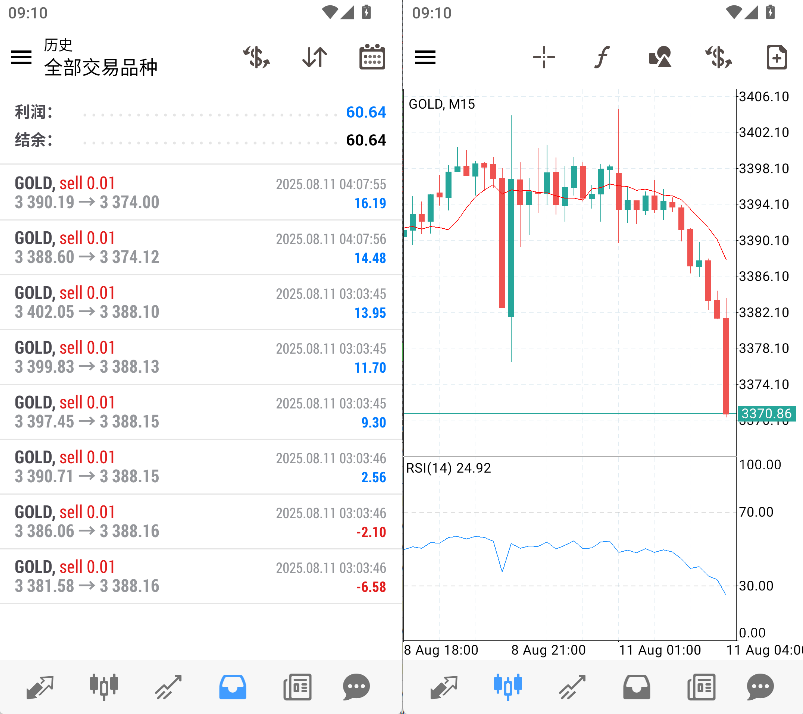
Task: Open the calendar date-range filter icon
Action: tap(372, 57)
